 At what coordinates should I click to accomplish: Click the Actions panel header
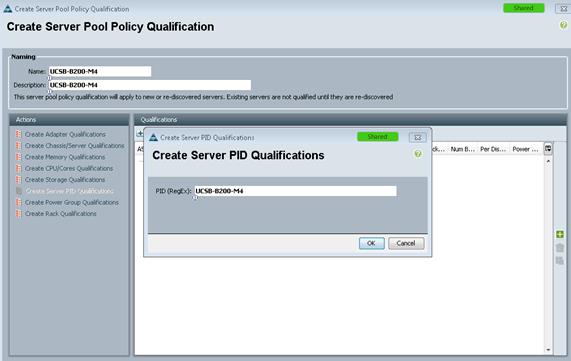[69, 119]
